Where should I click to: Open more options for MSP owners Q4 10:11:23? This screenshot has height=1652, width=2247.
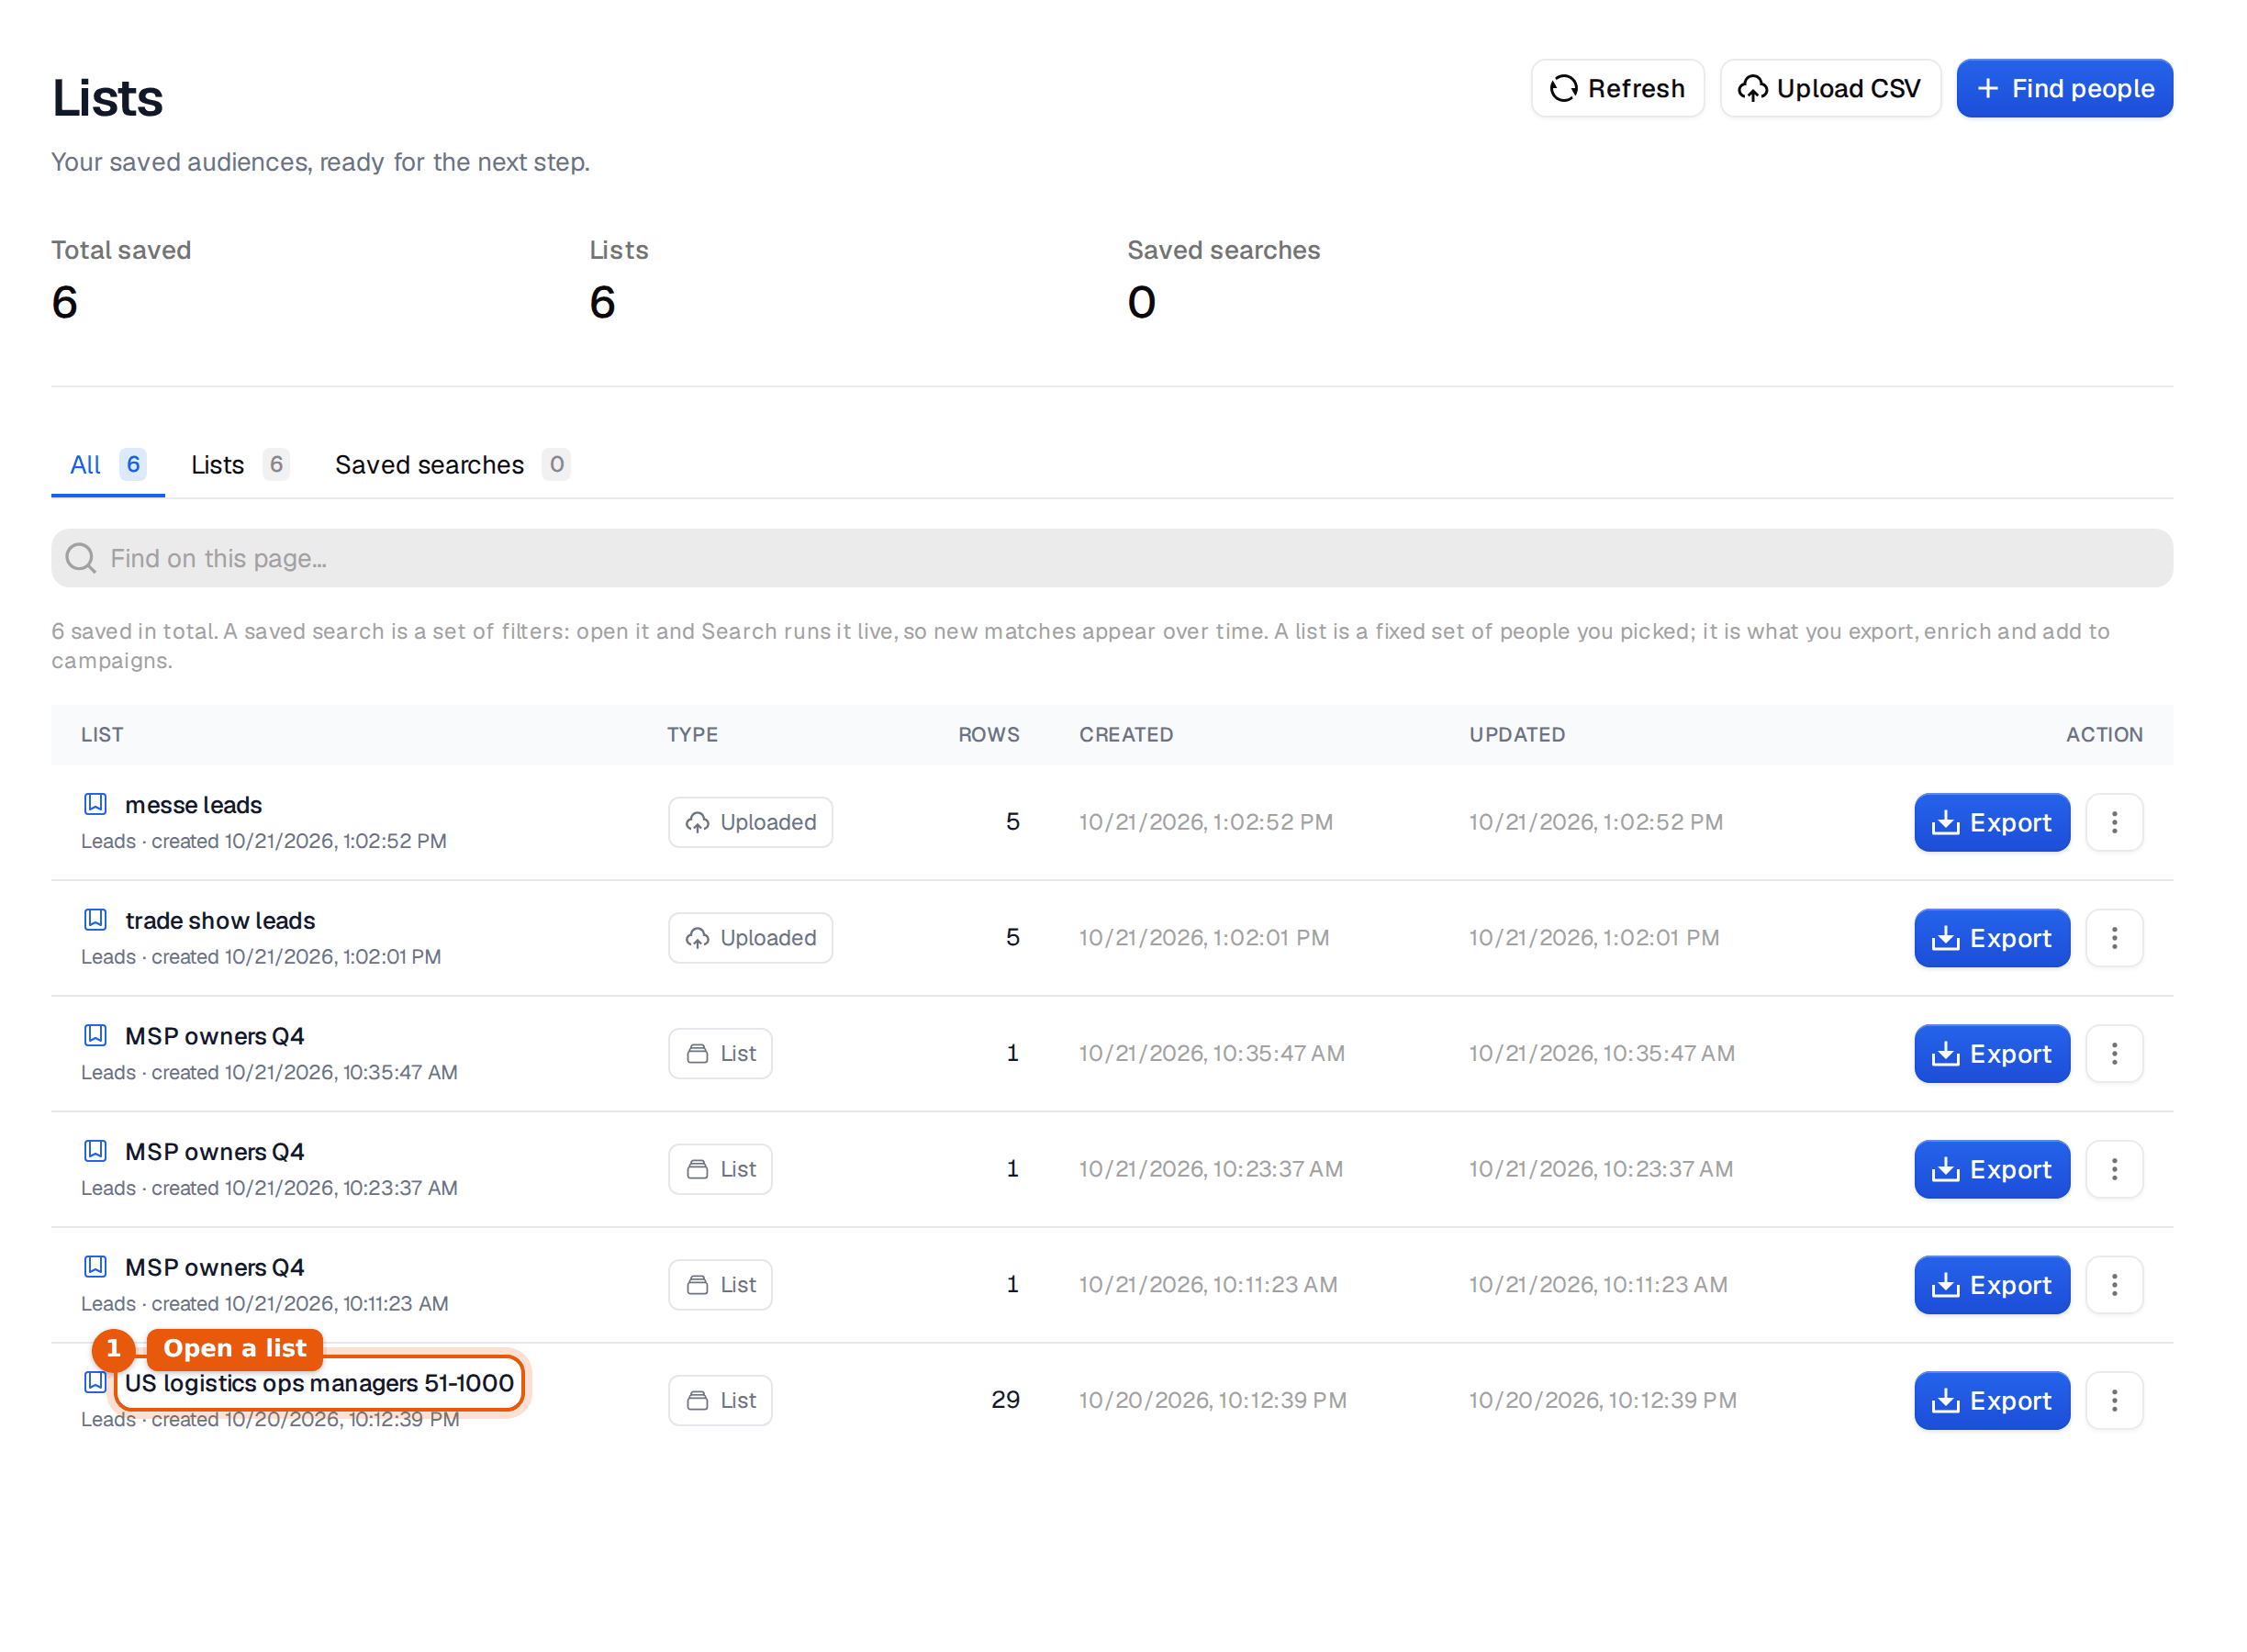coord(2113,1285)
